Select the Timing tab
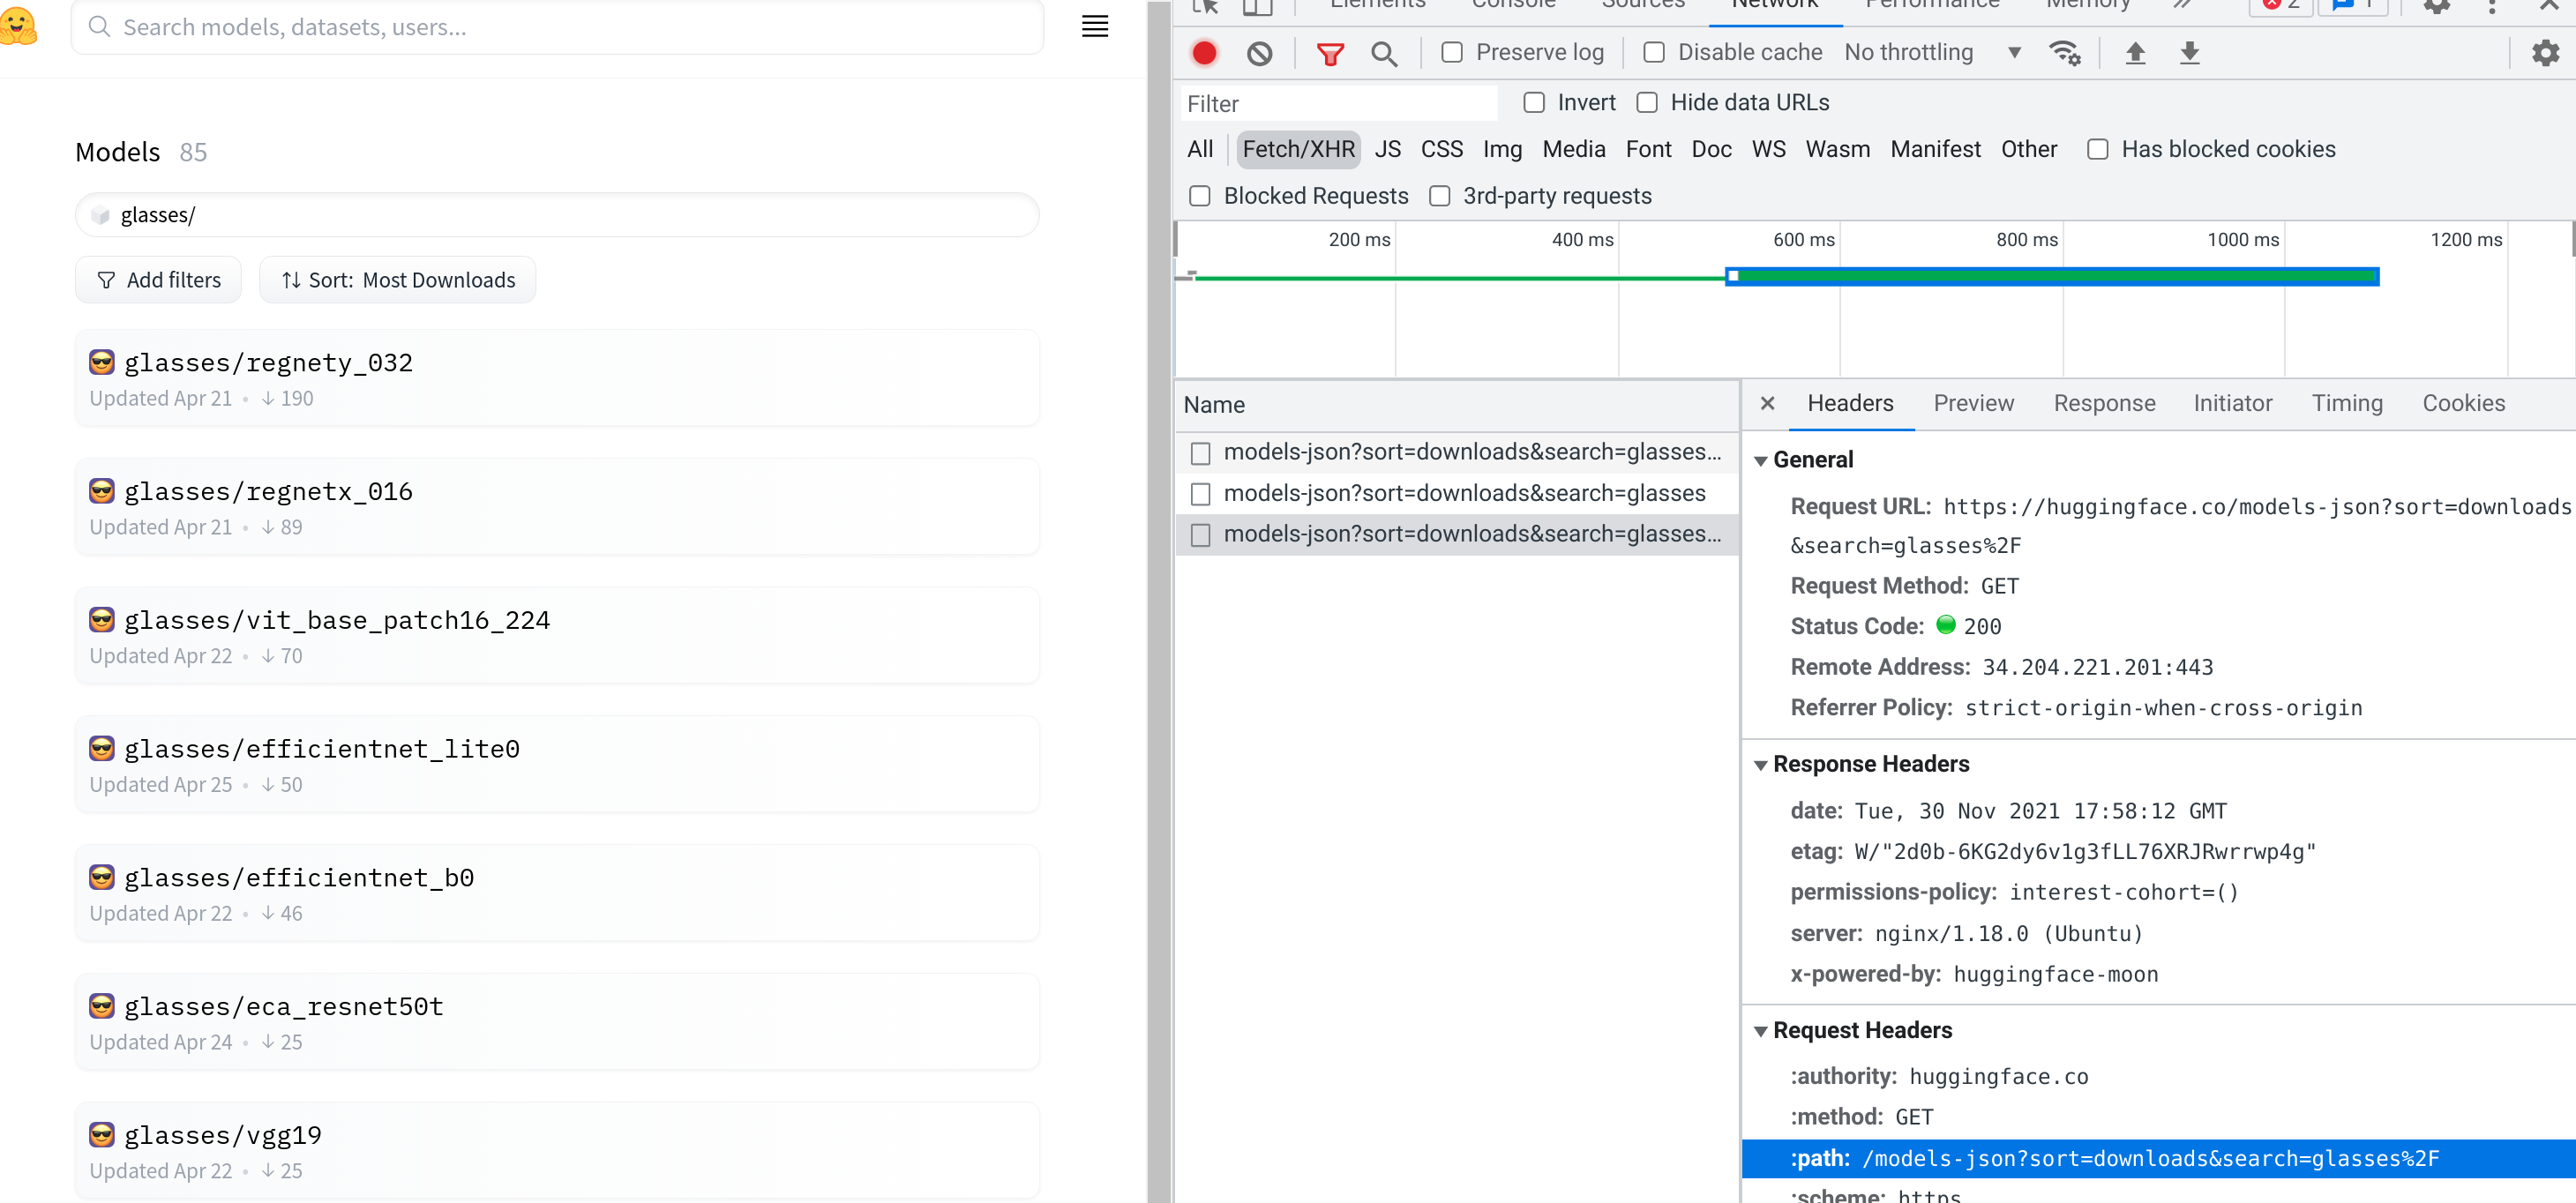This screenshot has height=1203, width=2576. coord(2347,403)
